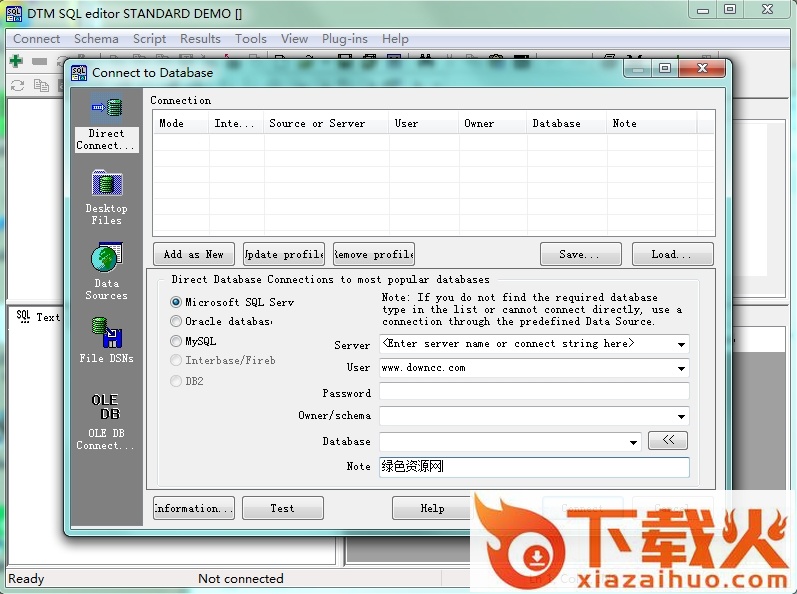Click the Inte... column header
This screenshot has height=594, width=797.
click(x=236, y=123)
